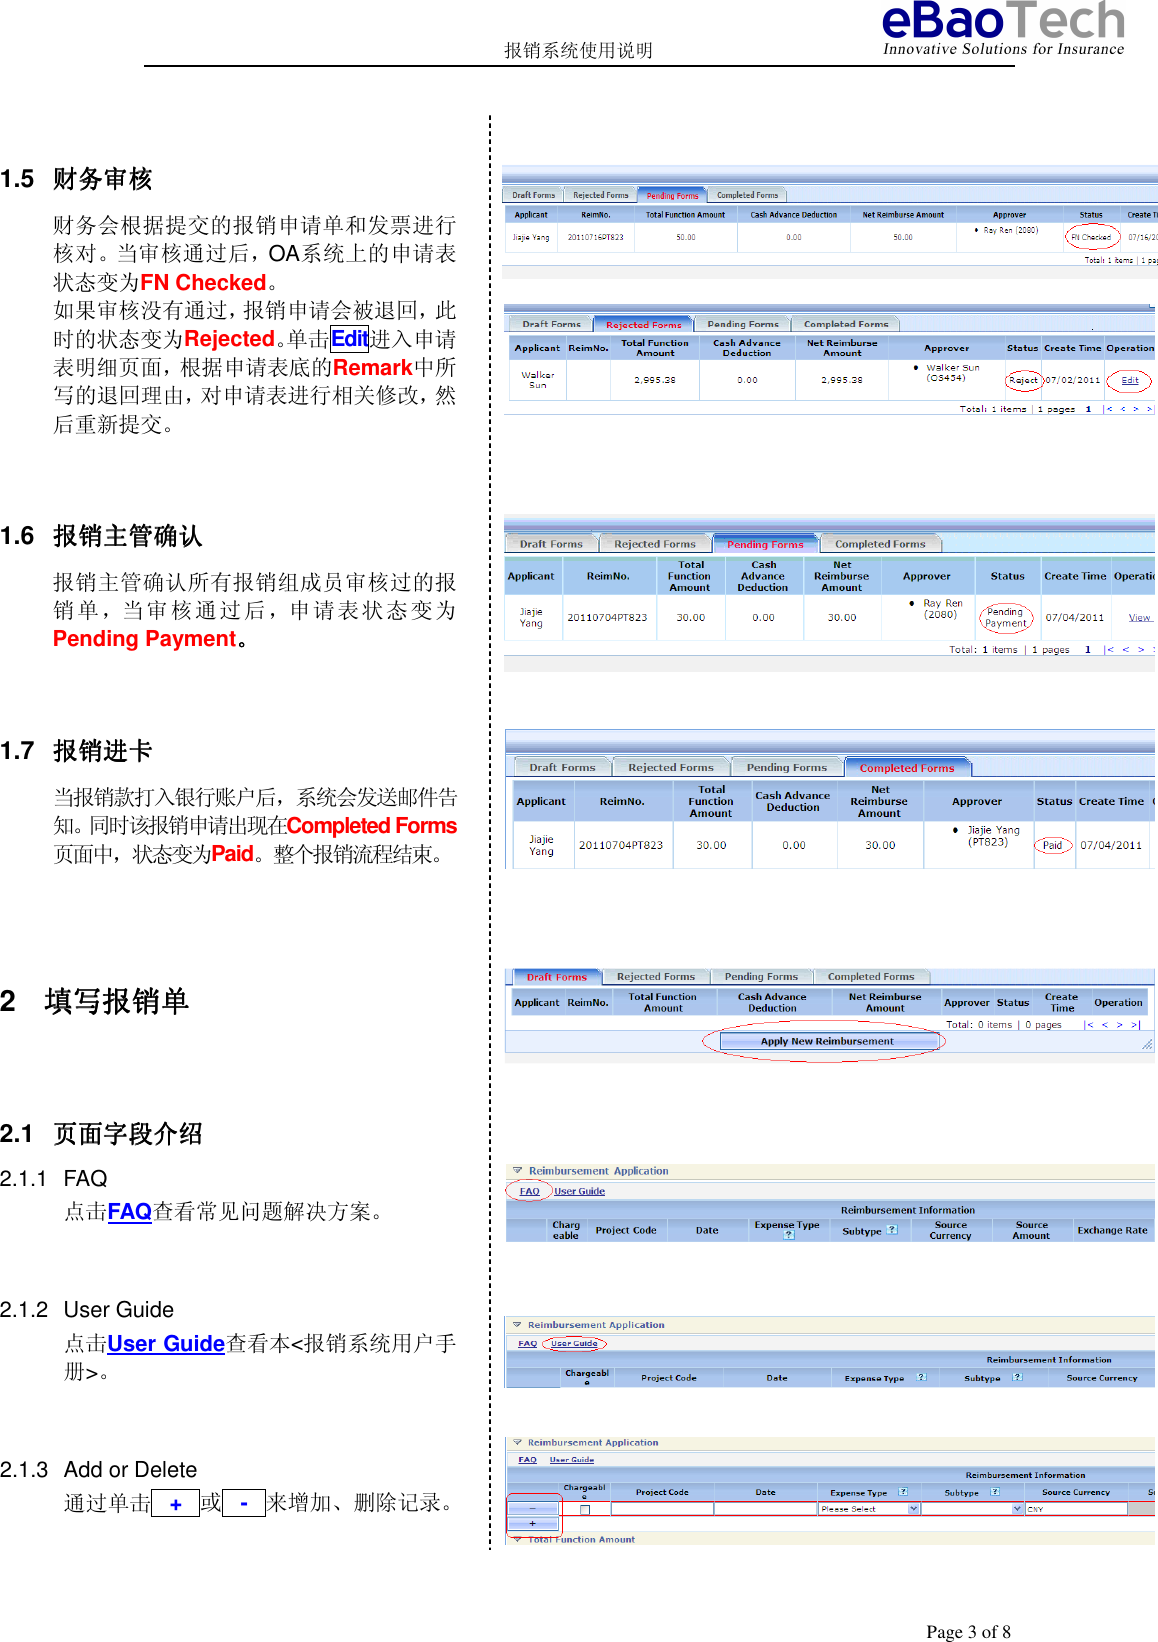
Task: Click the boxed plus symbol in section 2.1.3 text
Action: 175,1503
